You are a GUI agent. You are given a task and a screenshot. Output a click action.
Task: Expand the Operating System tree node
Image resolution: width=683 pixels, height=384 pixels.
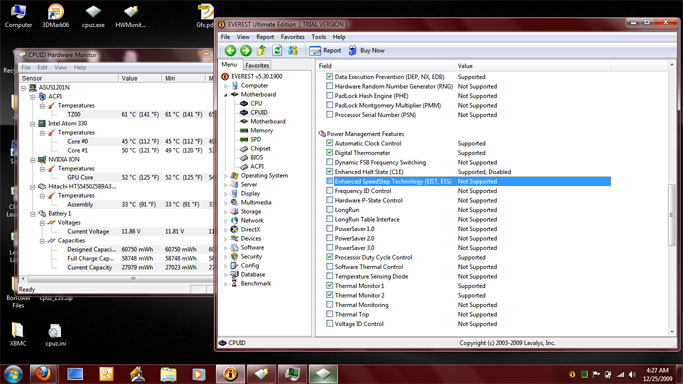pos(226,176)
